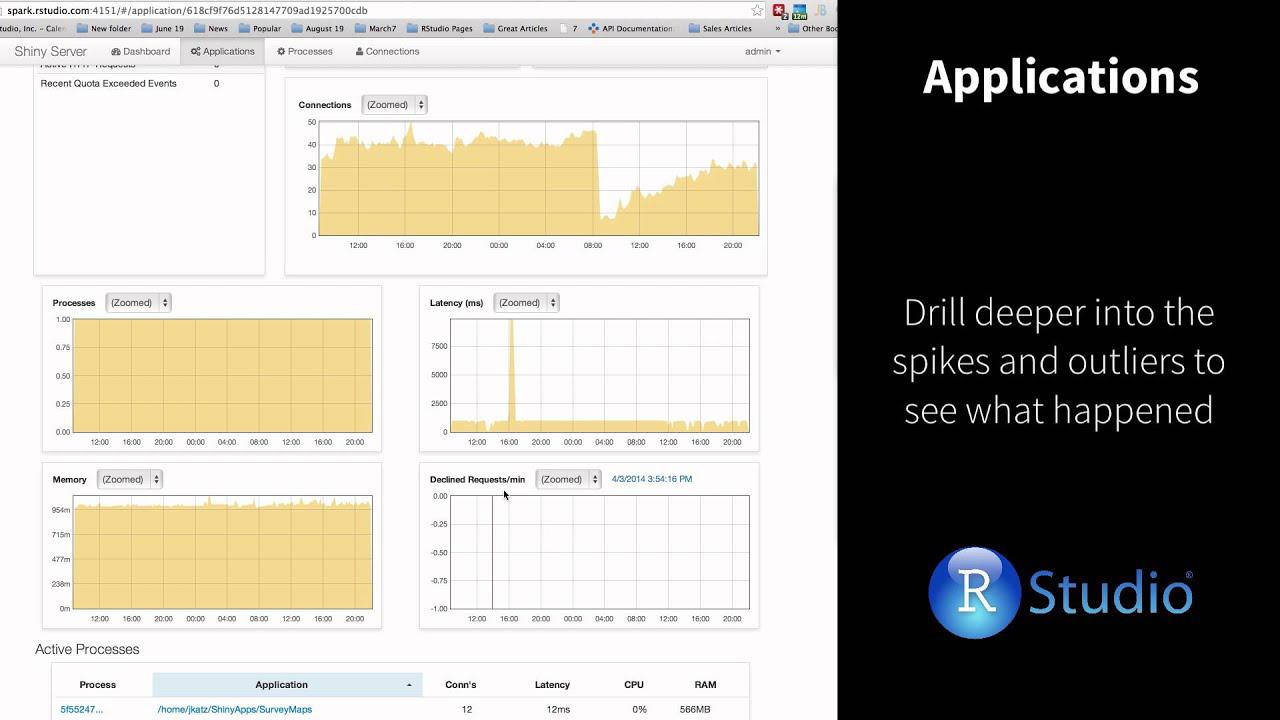Change the Latency (ms) chart range dropdown
The height and width of the screenshot is (720, 1280).
point(526,303)
